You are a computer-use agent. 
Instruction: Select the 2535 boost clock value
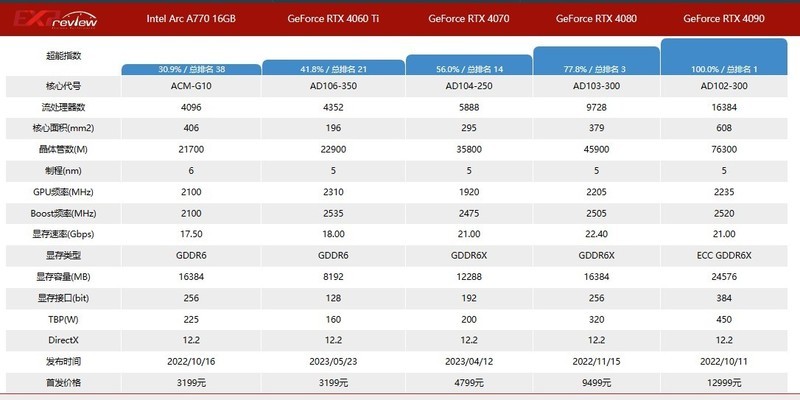pos(333,213)
